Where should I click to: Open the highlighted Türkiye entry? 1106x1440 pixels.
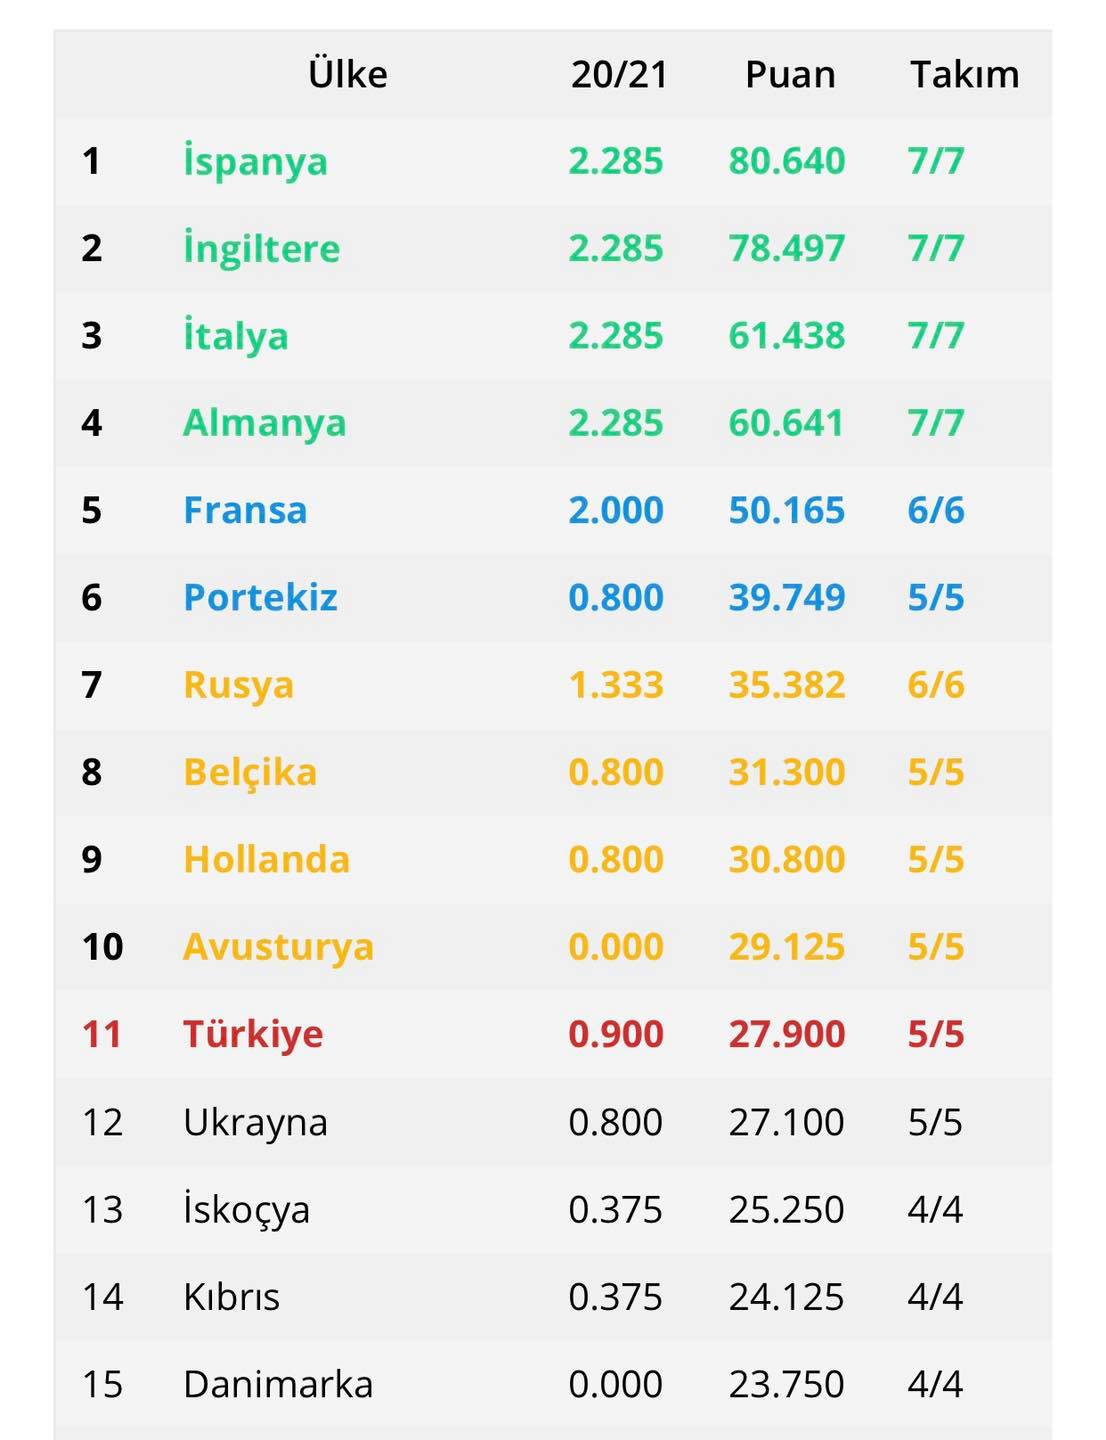(x=253, y=1034)
